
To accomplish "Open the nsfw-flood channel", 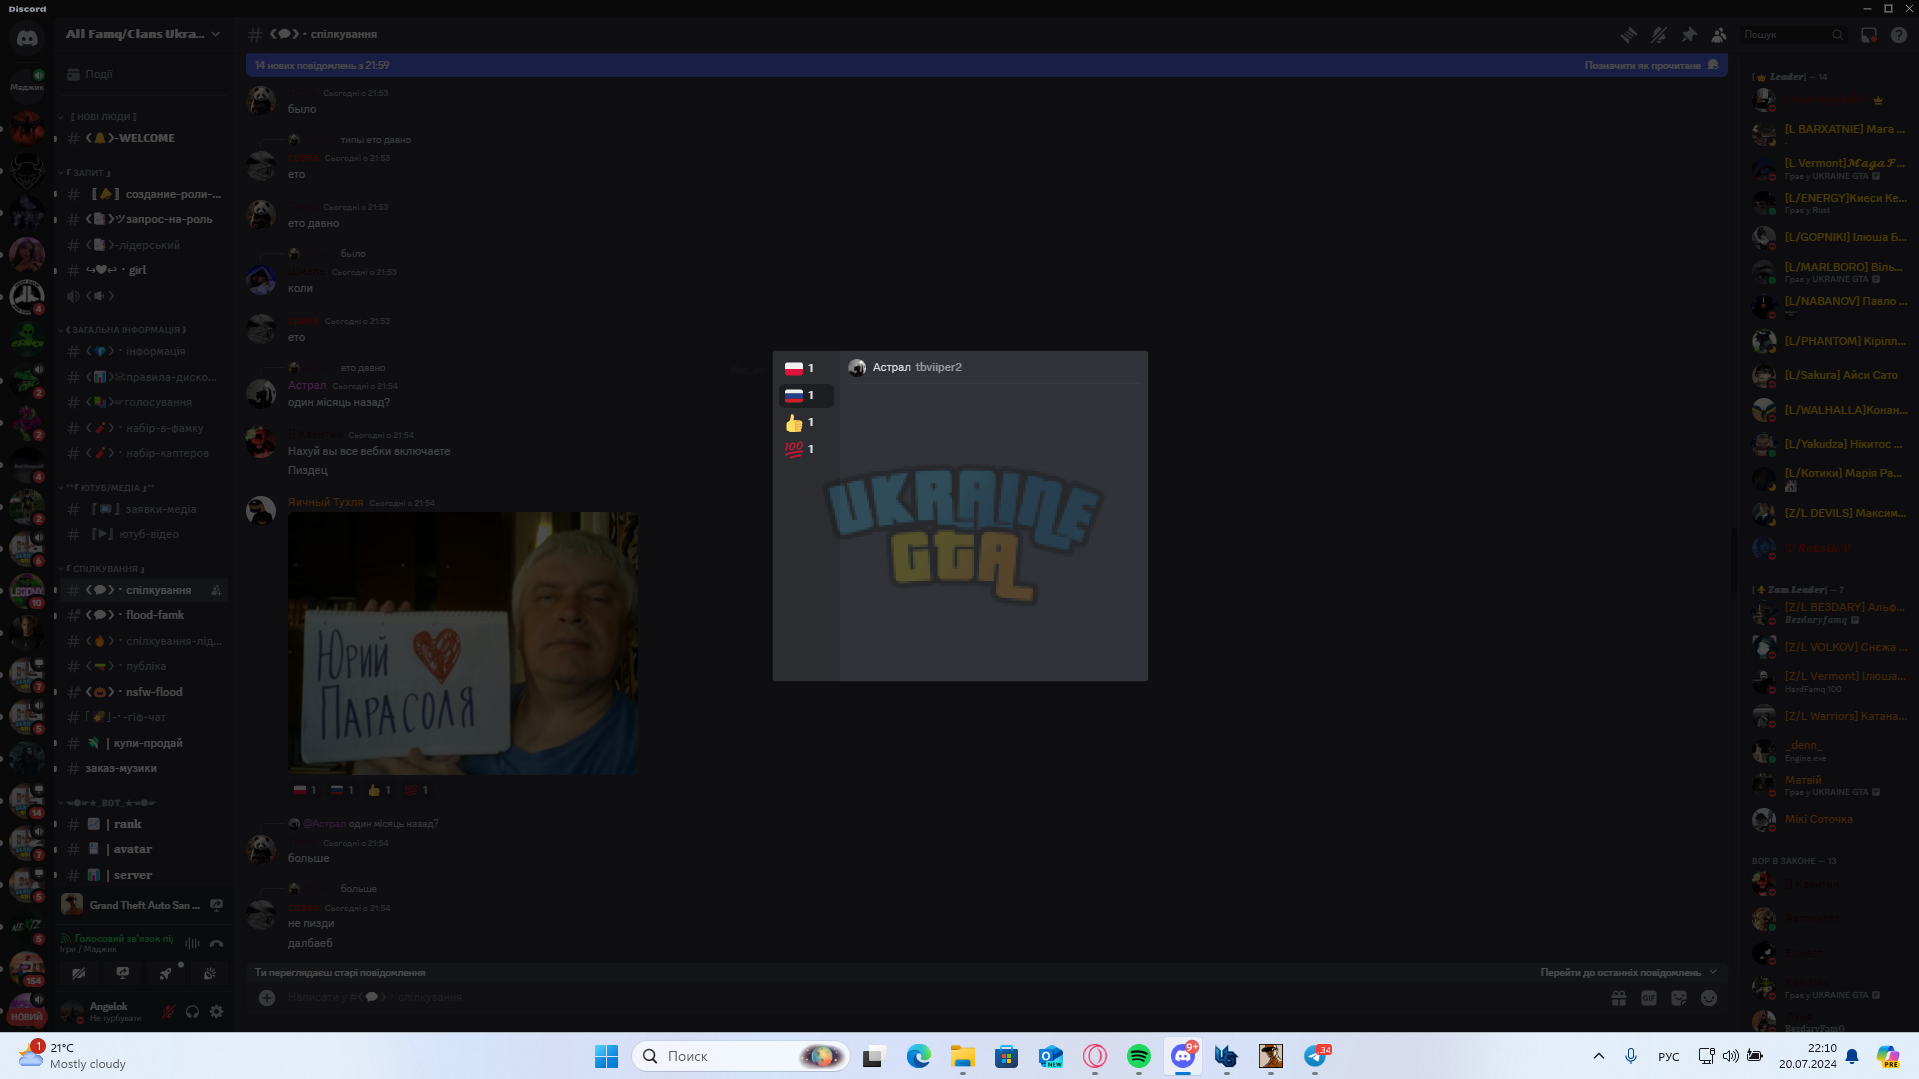I will coord(143,692).
